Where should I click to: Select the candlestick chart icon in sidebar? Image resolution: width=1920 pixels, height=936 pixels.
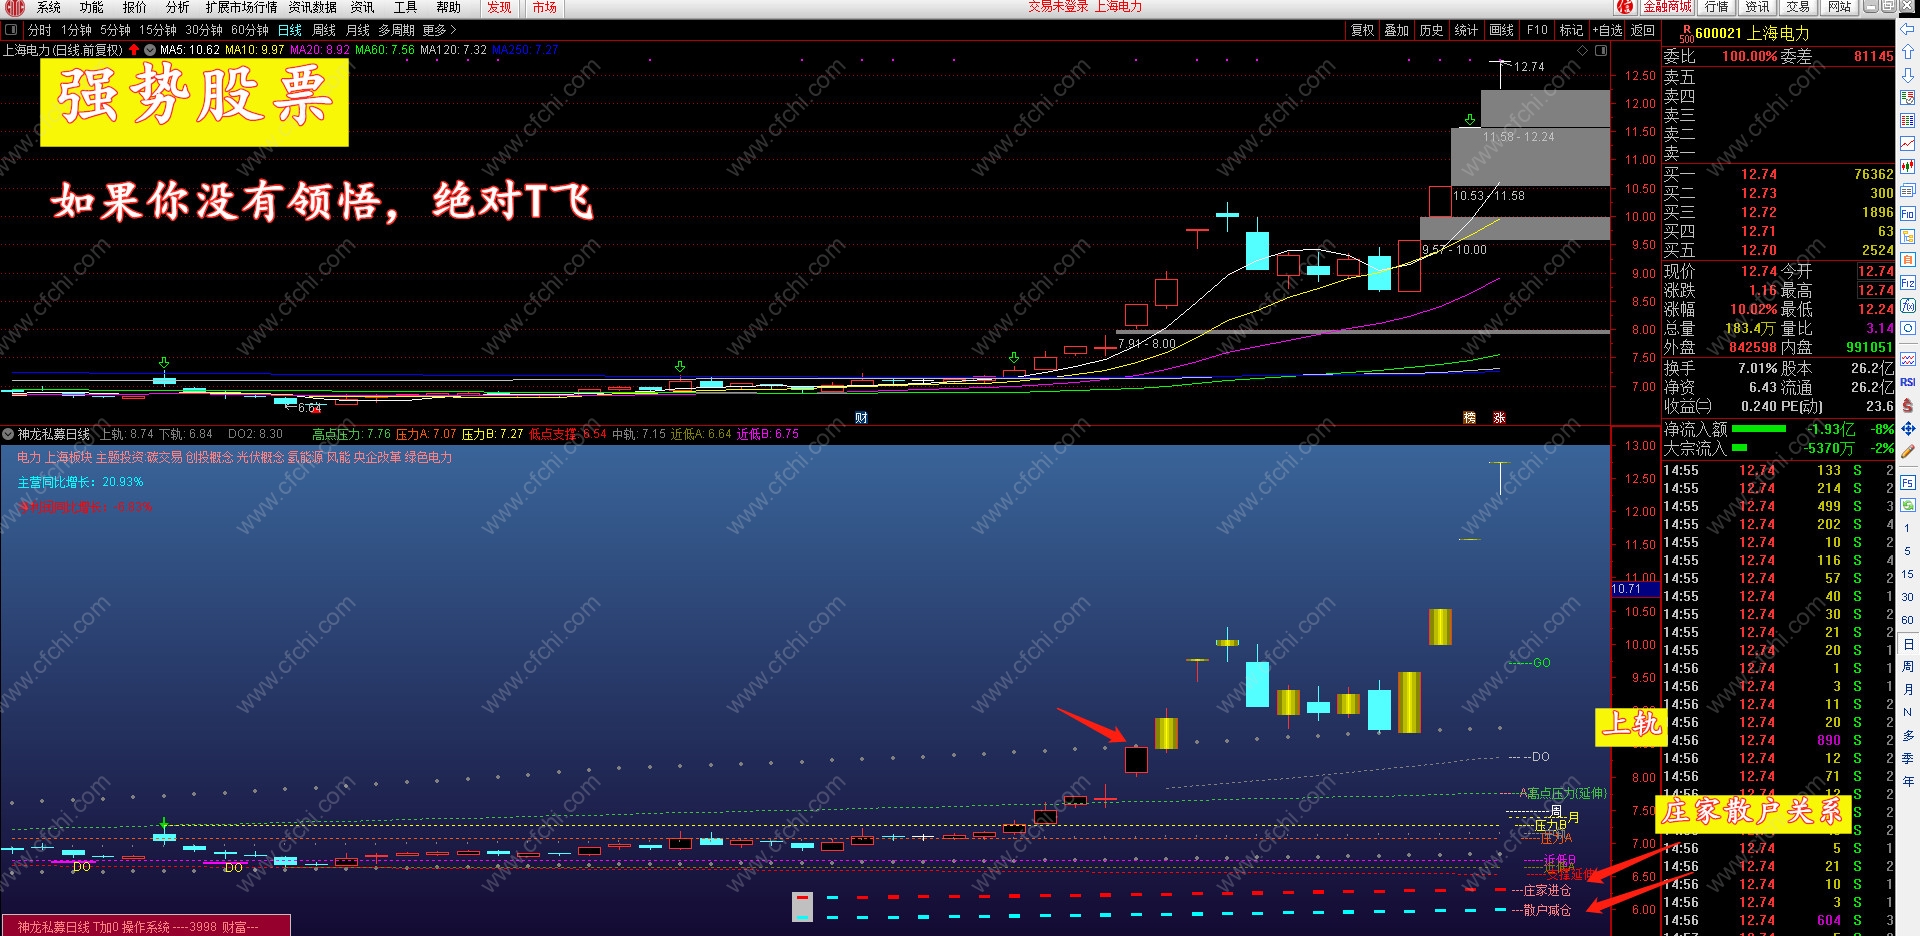[x=1908, y=167]
